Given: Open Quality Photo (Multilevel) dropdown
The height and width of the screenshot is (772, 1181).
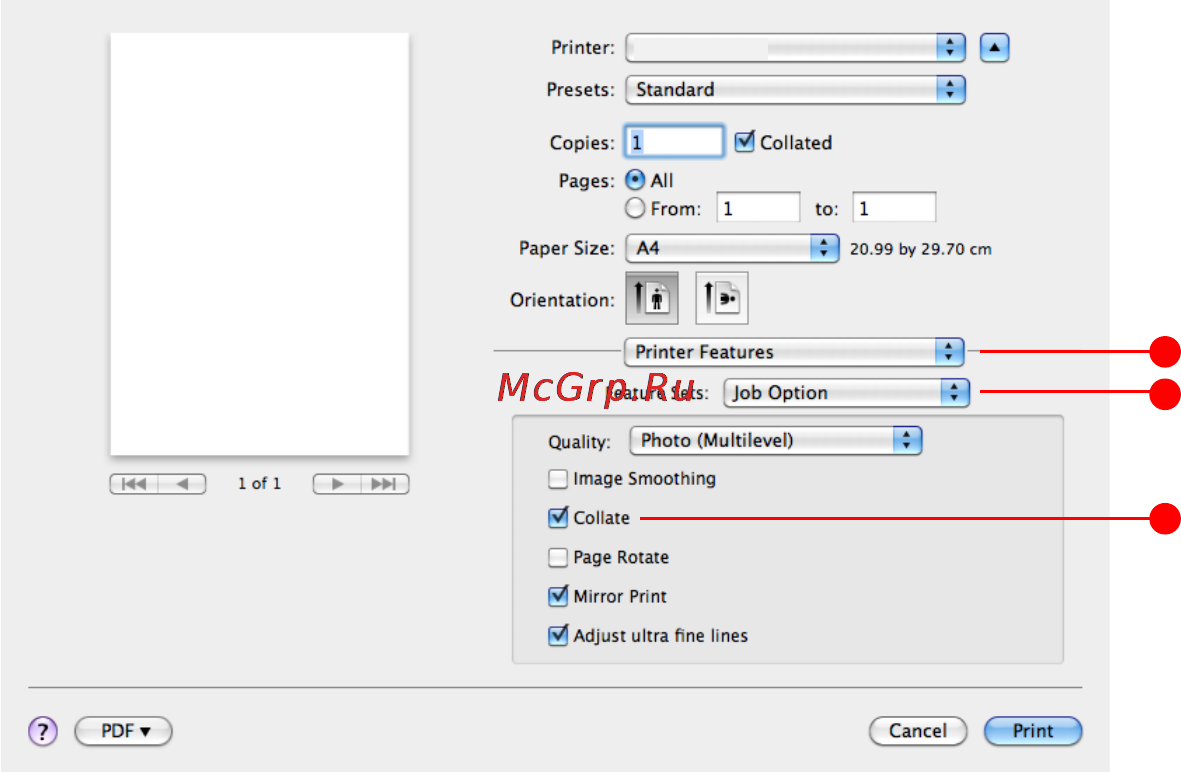Looking at the screenshot, I should pyautogui.click(x=776, y=440).
